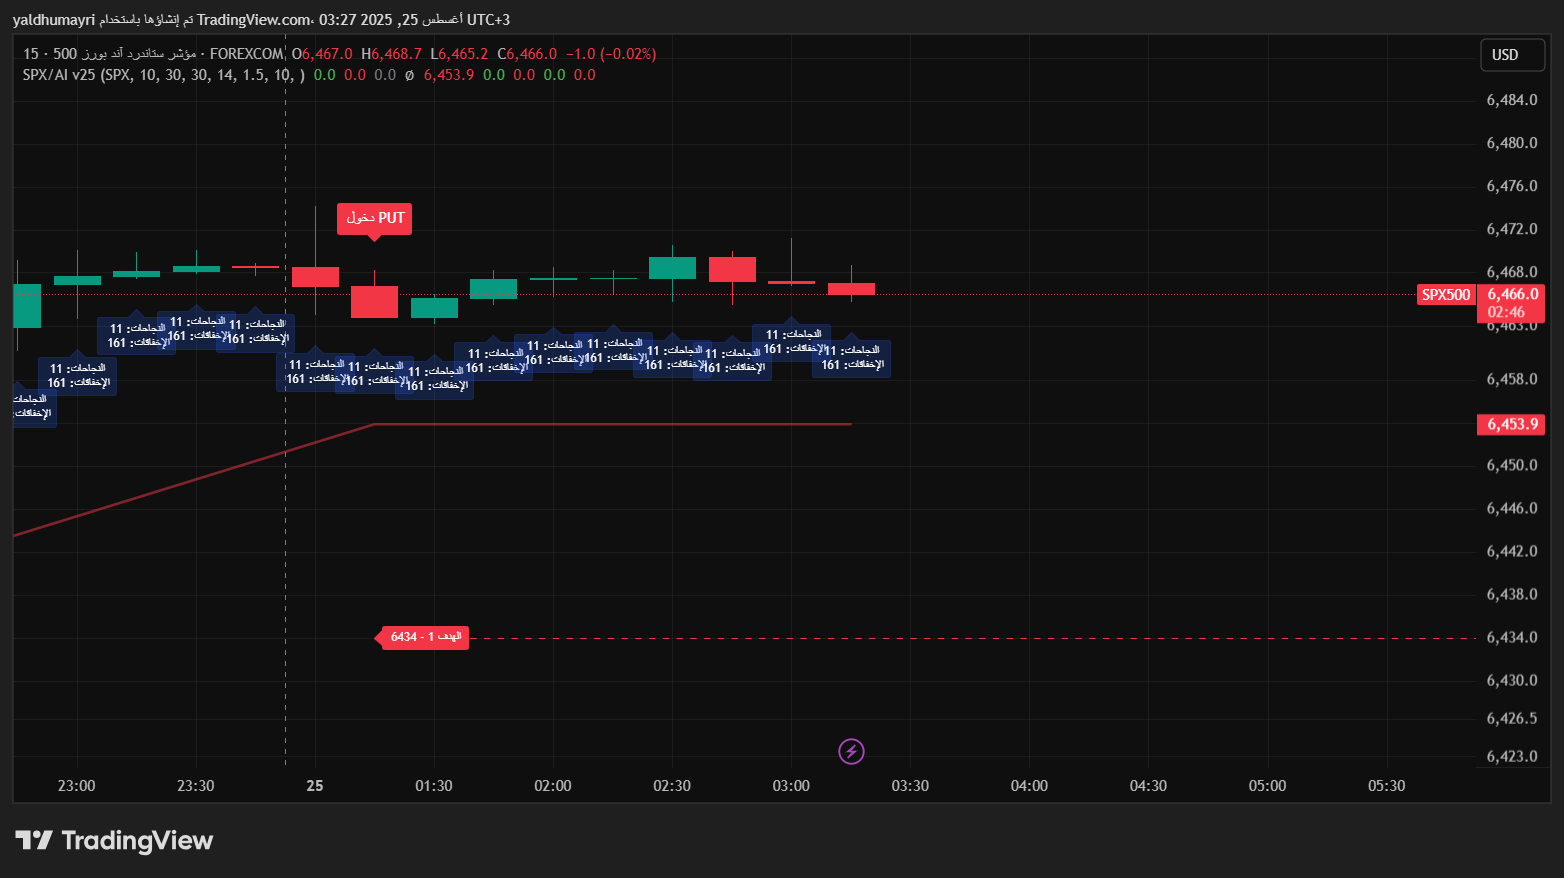Click the purple lightning quick-trade icon

coord(851,751)
